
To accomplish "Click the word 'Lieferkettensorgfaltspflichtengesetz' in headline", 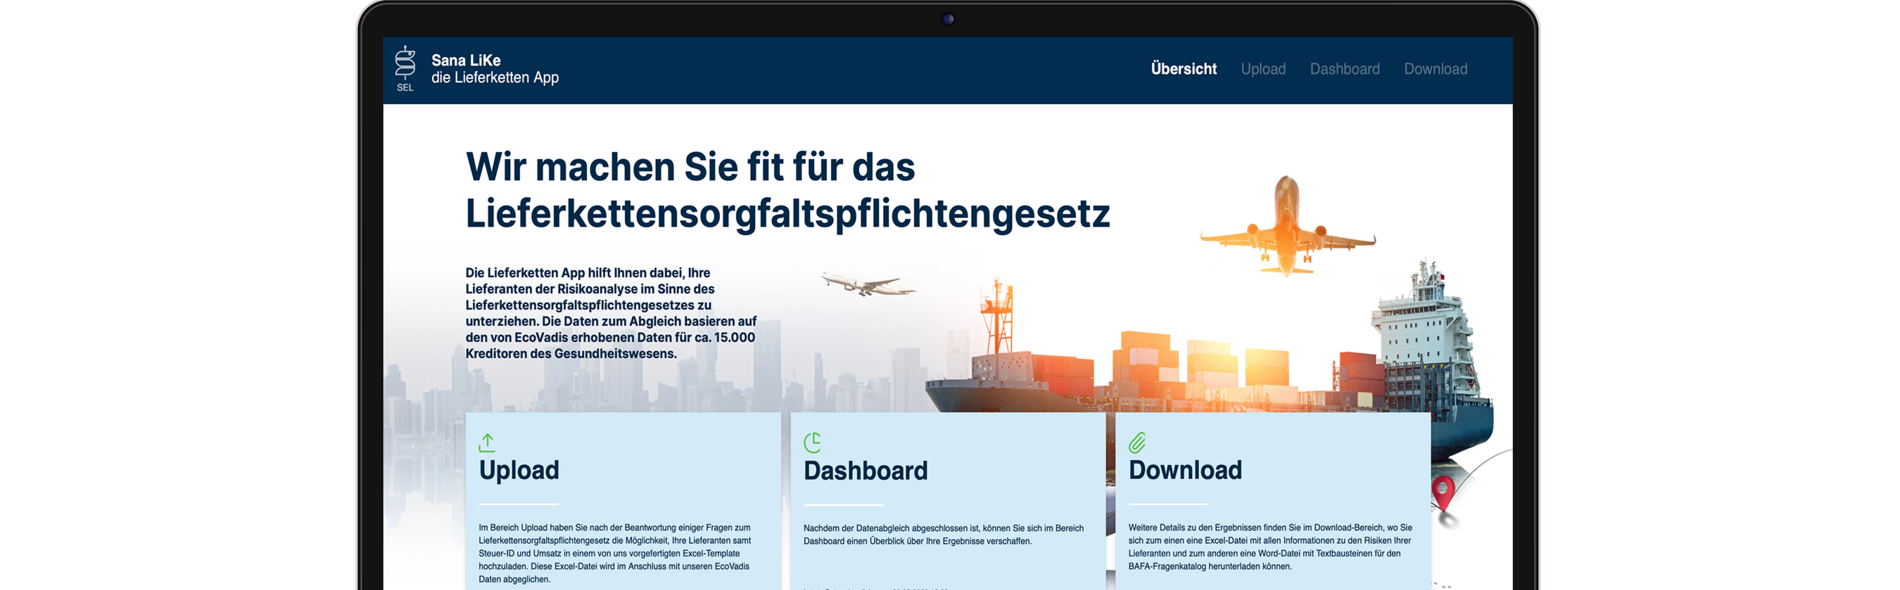I will click(788, 214).
